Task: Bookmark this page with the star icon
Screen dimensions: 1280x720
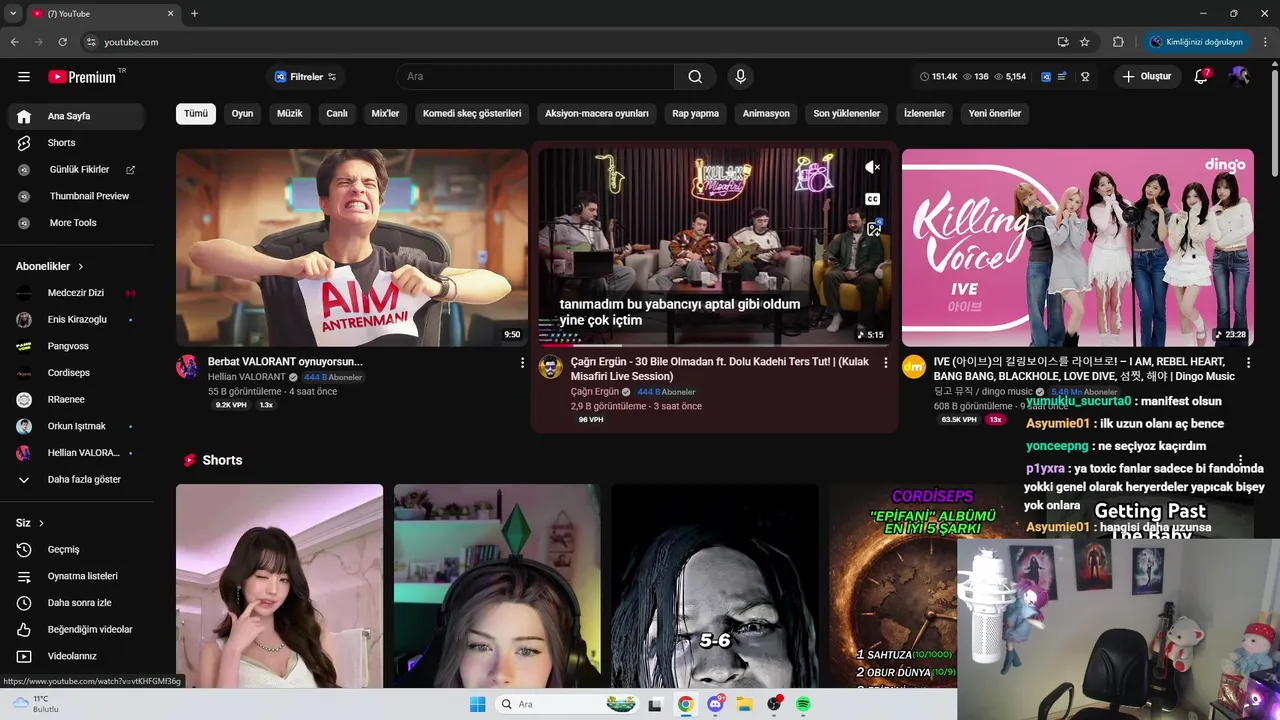Action: point(1085,42)
